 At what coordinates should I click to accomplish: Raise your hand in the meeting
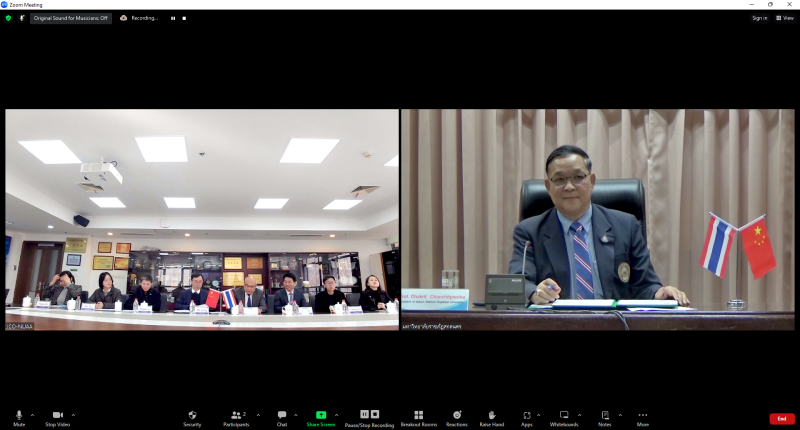click(x=491, y=416)
